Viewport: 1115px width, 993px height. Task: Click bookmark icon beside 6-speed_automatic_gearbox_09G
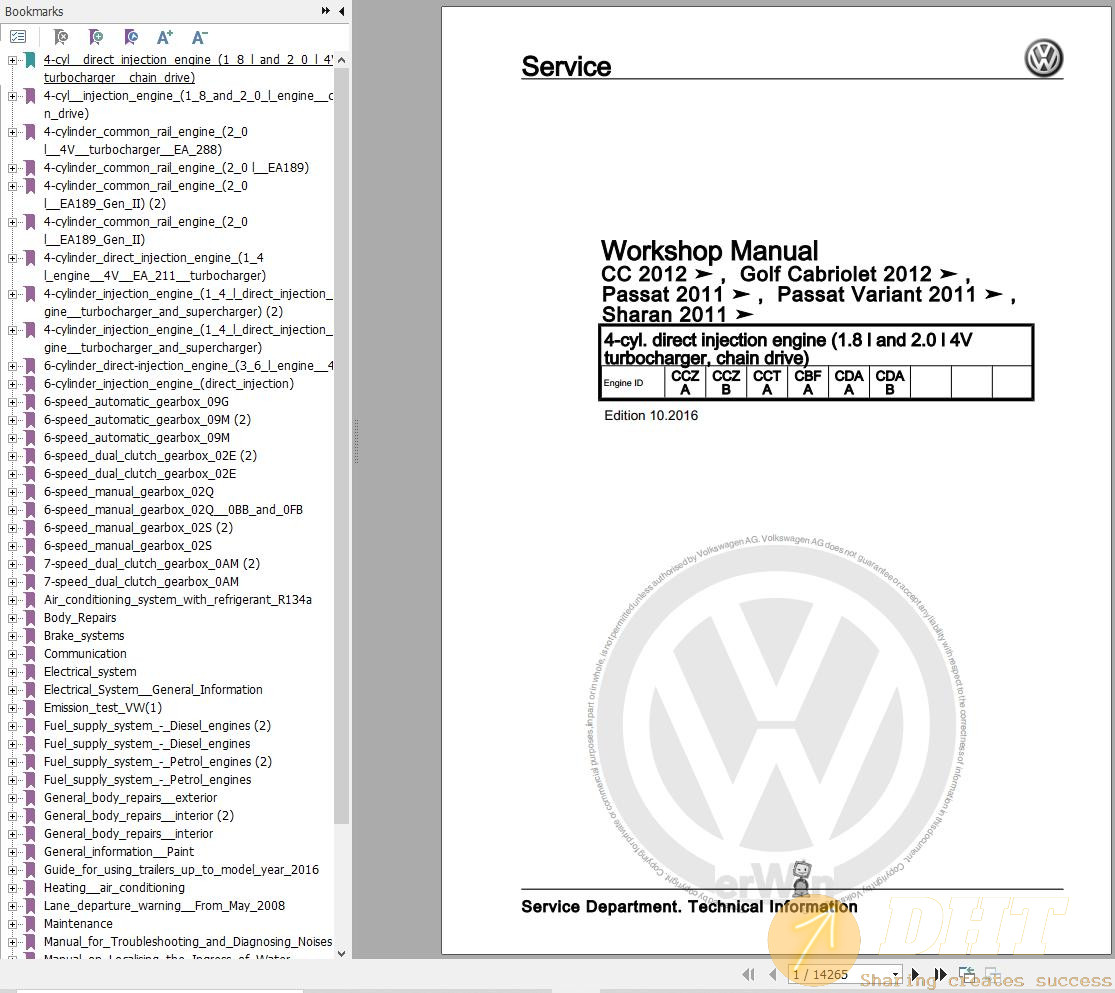31,402
